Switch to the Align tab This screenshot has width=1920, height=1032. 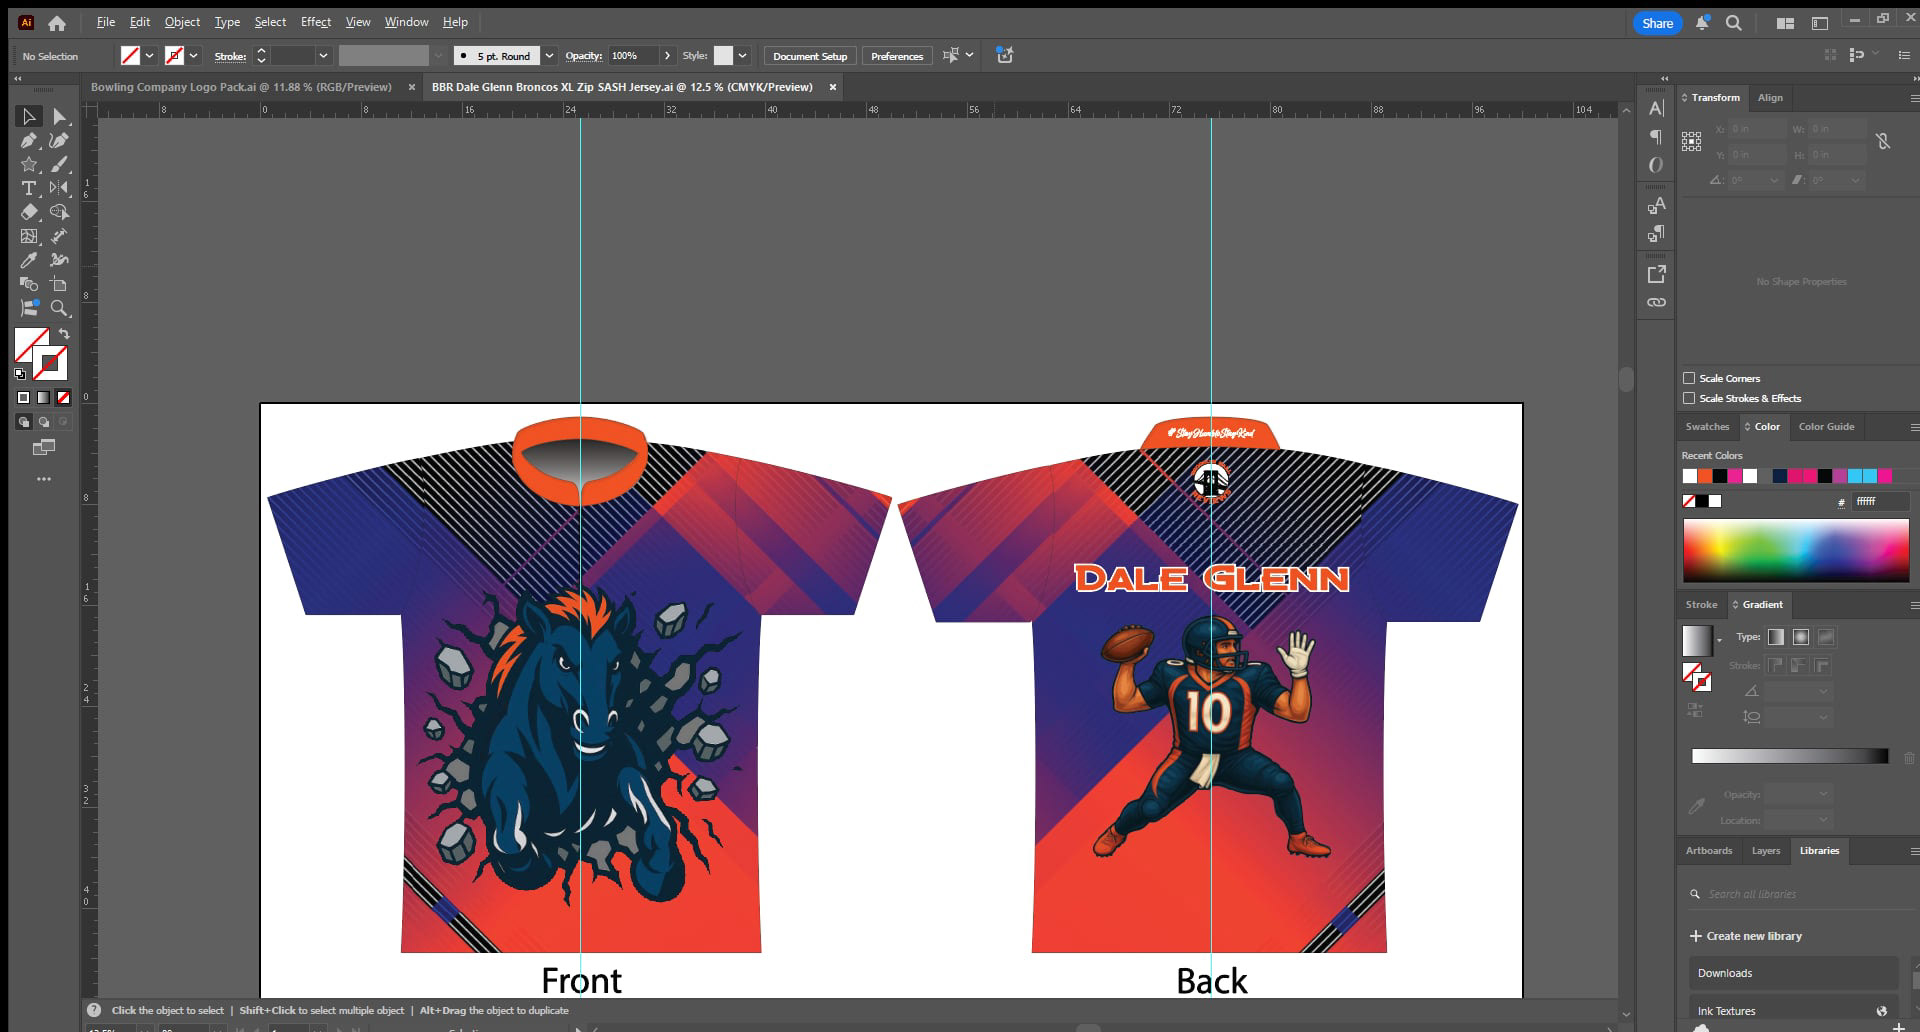tap(1770, 98)
